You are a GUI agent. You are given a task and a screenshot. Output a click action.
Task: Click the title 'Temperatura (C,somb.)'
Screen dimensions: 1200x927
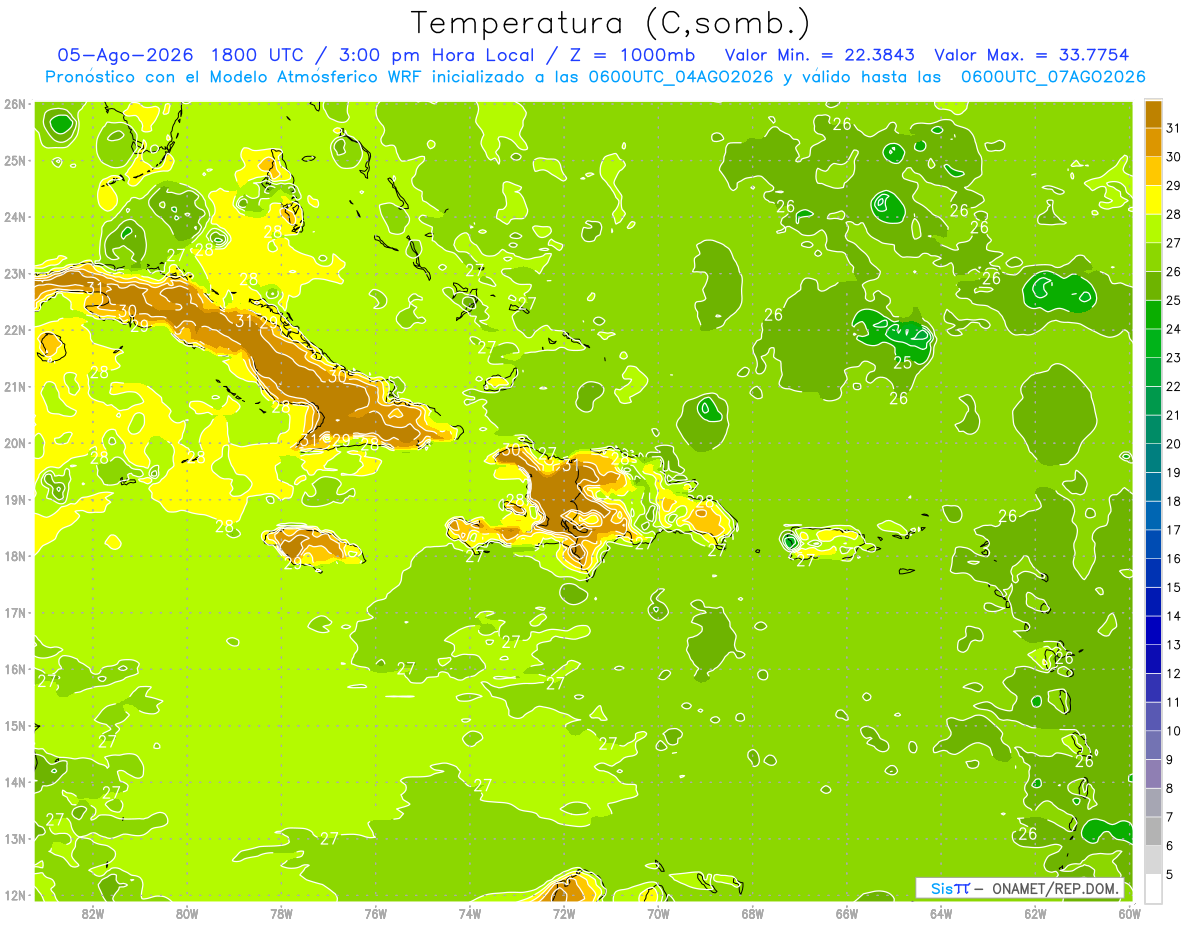pyautogui.click(x=610, y=23)
